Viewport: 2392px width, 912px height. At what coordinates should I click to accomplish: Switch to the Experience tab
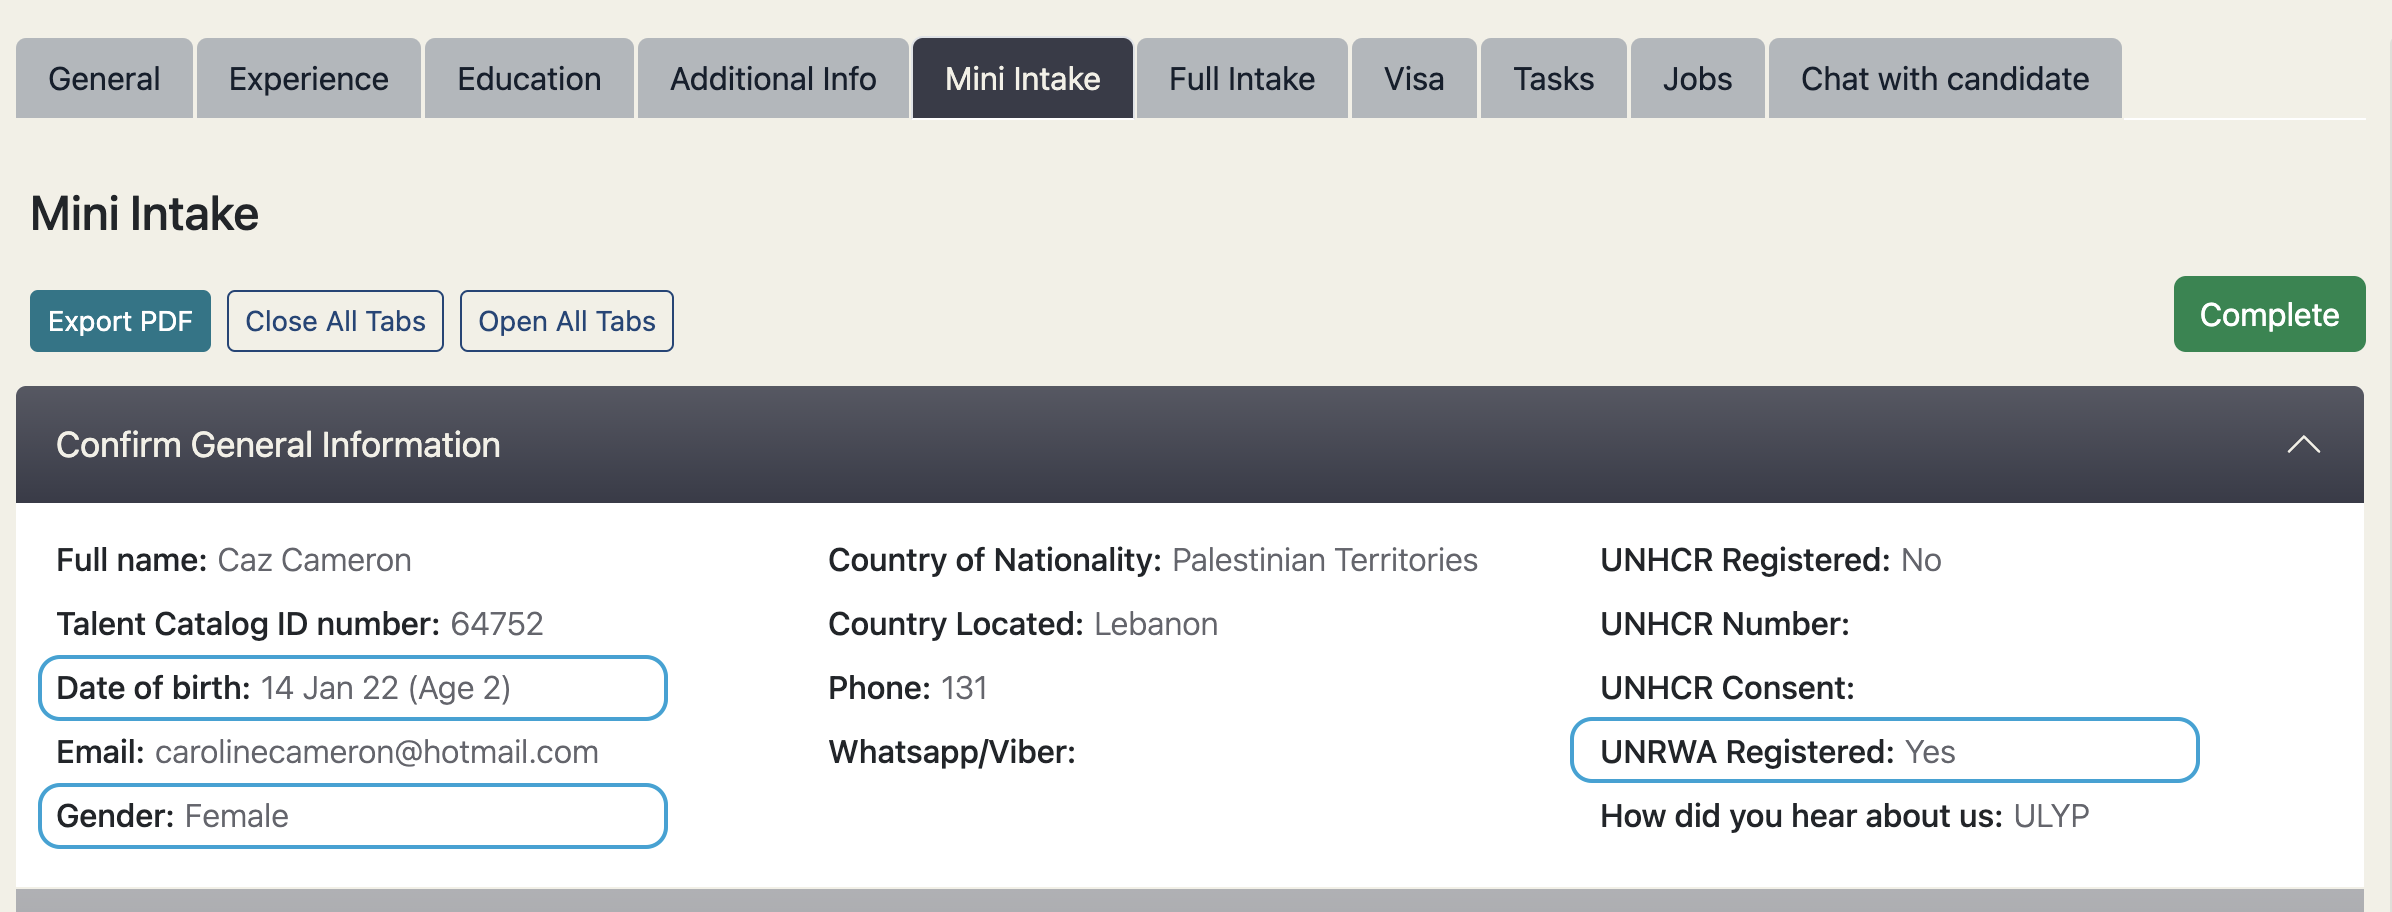click(308, 79)
